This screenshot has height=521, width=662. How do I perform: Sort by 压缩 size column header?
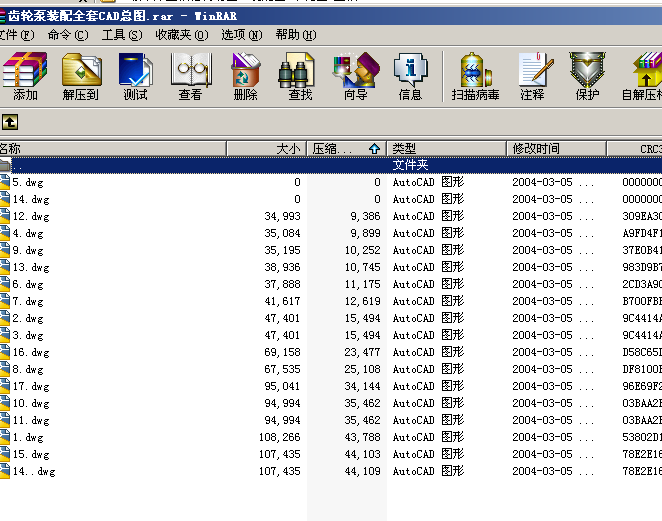(x=347, y=149)
